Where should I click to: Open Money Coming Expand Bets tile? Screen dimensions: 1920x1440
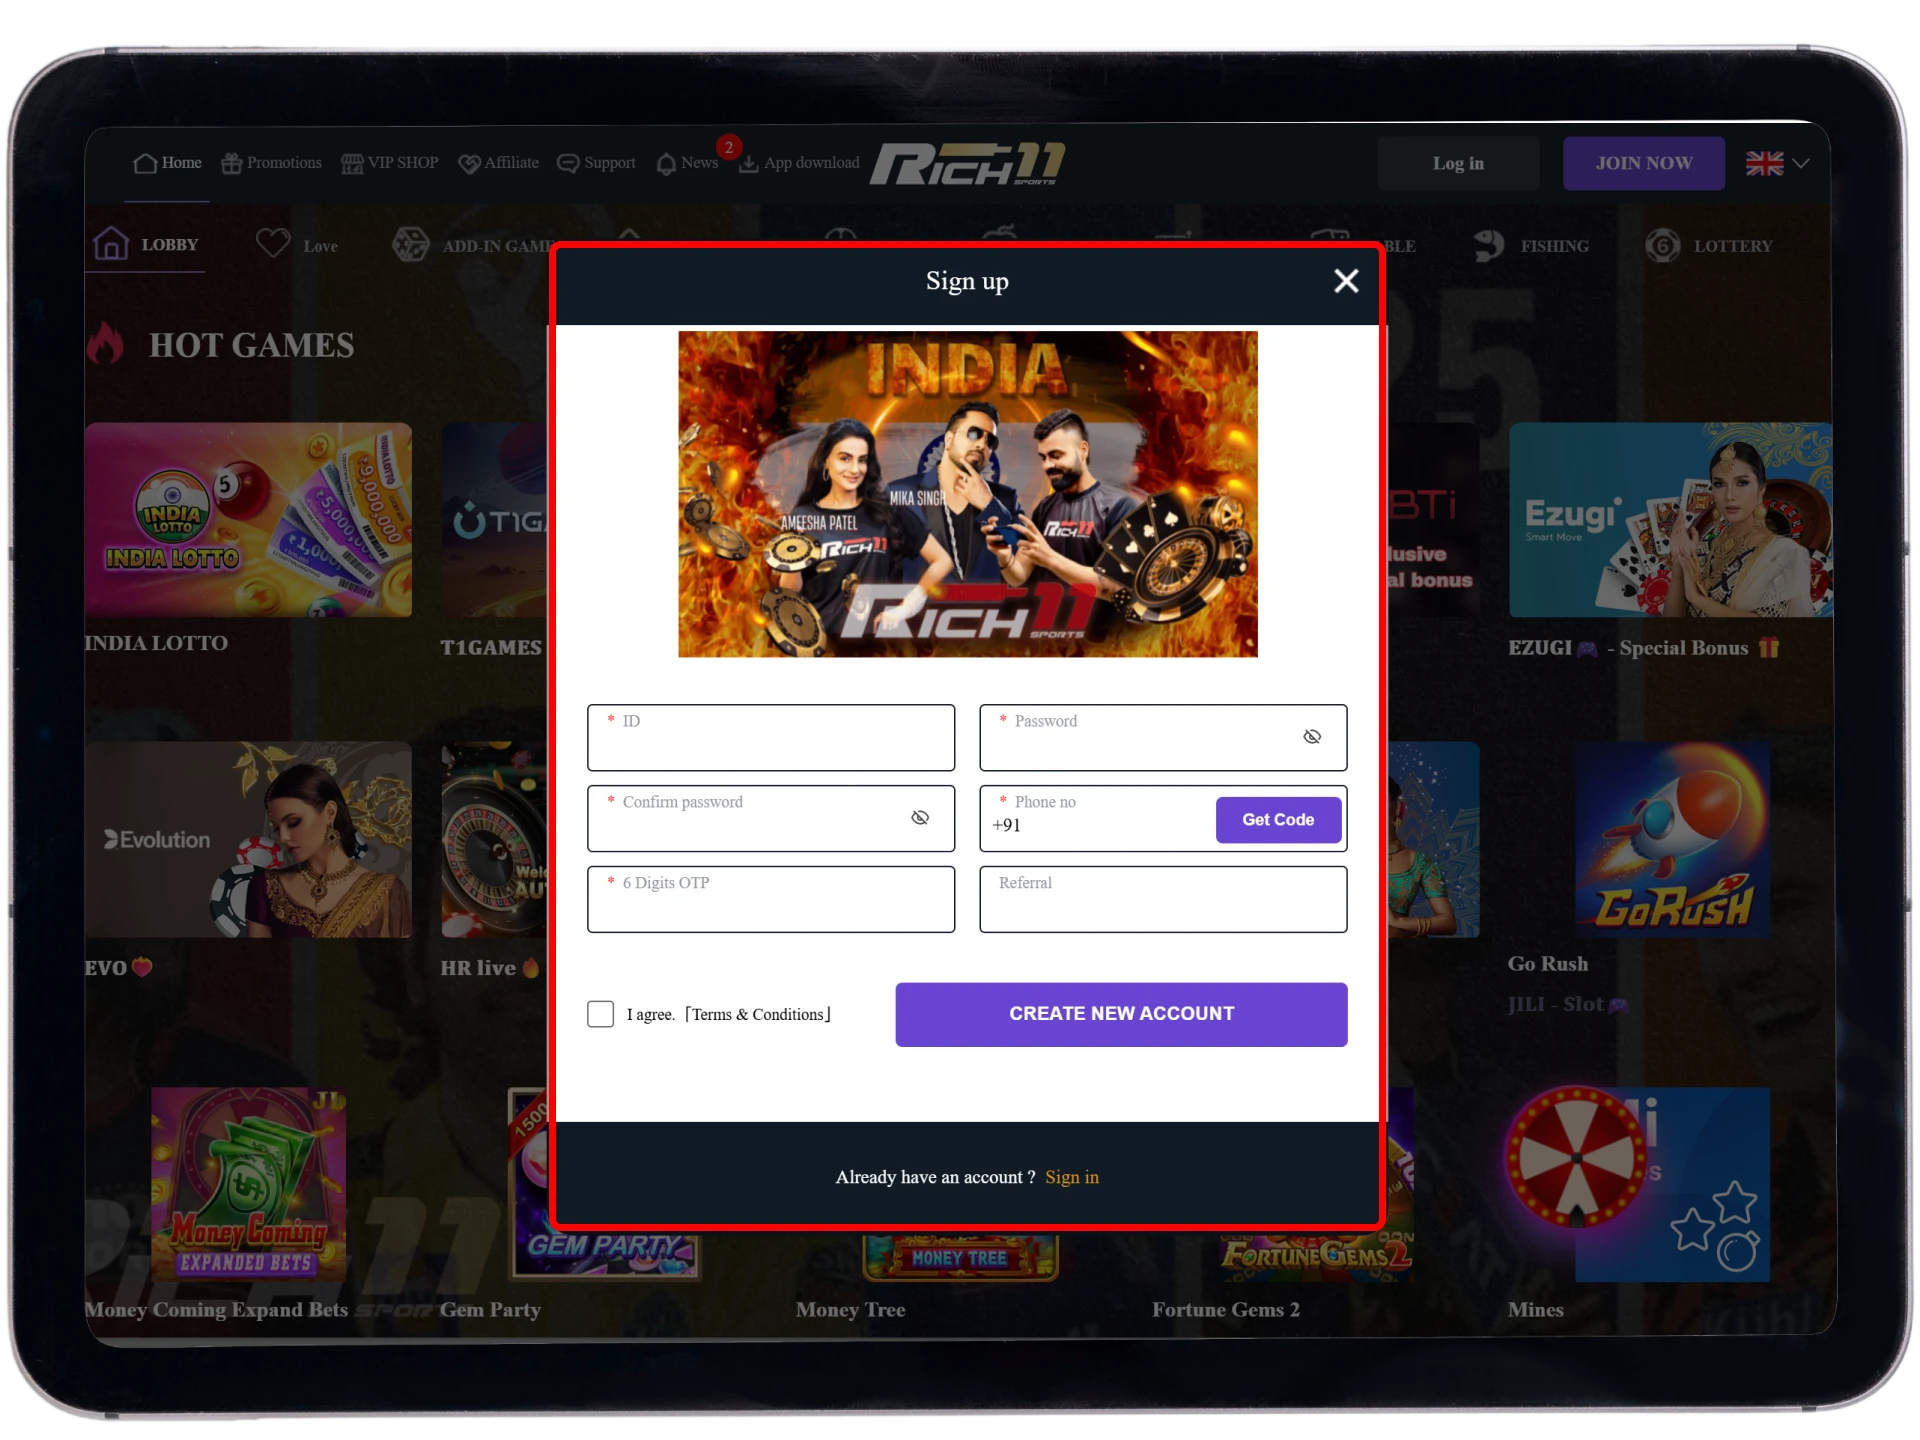click(x=248, y=1185)
